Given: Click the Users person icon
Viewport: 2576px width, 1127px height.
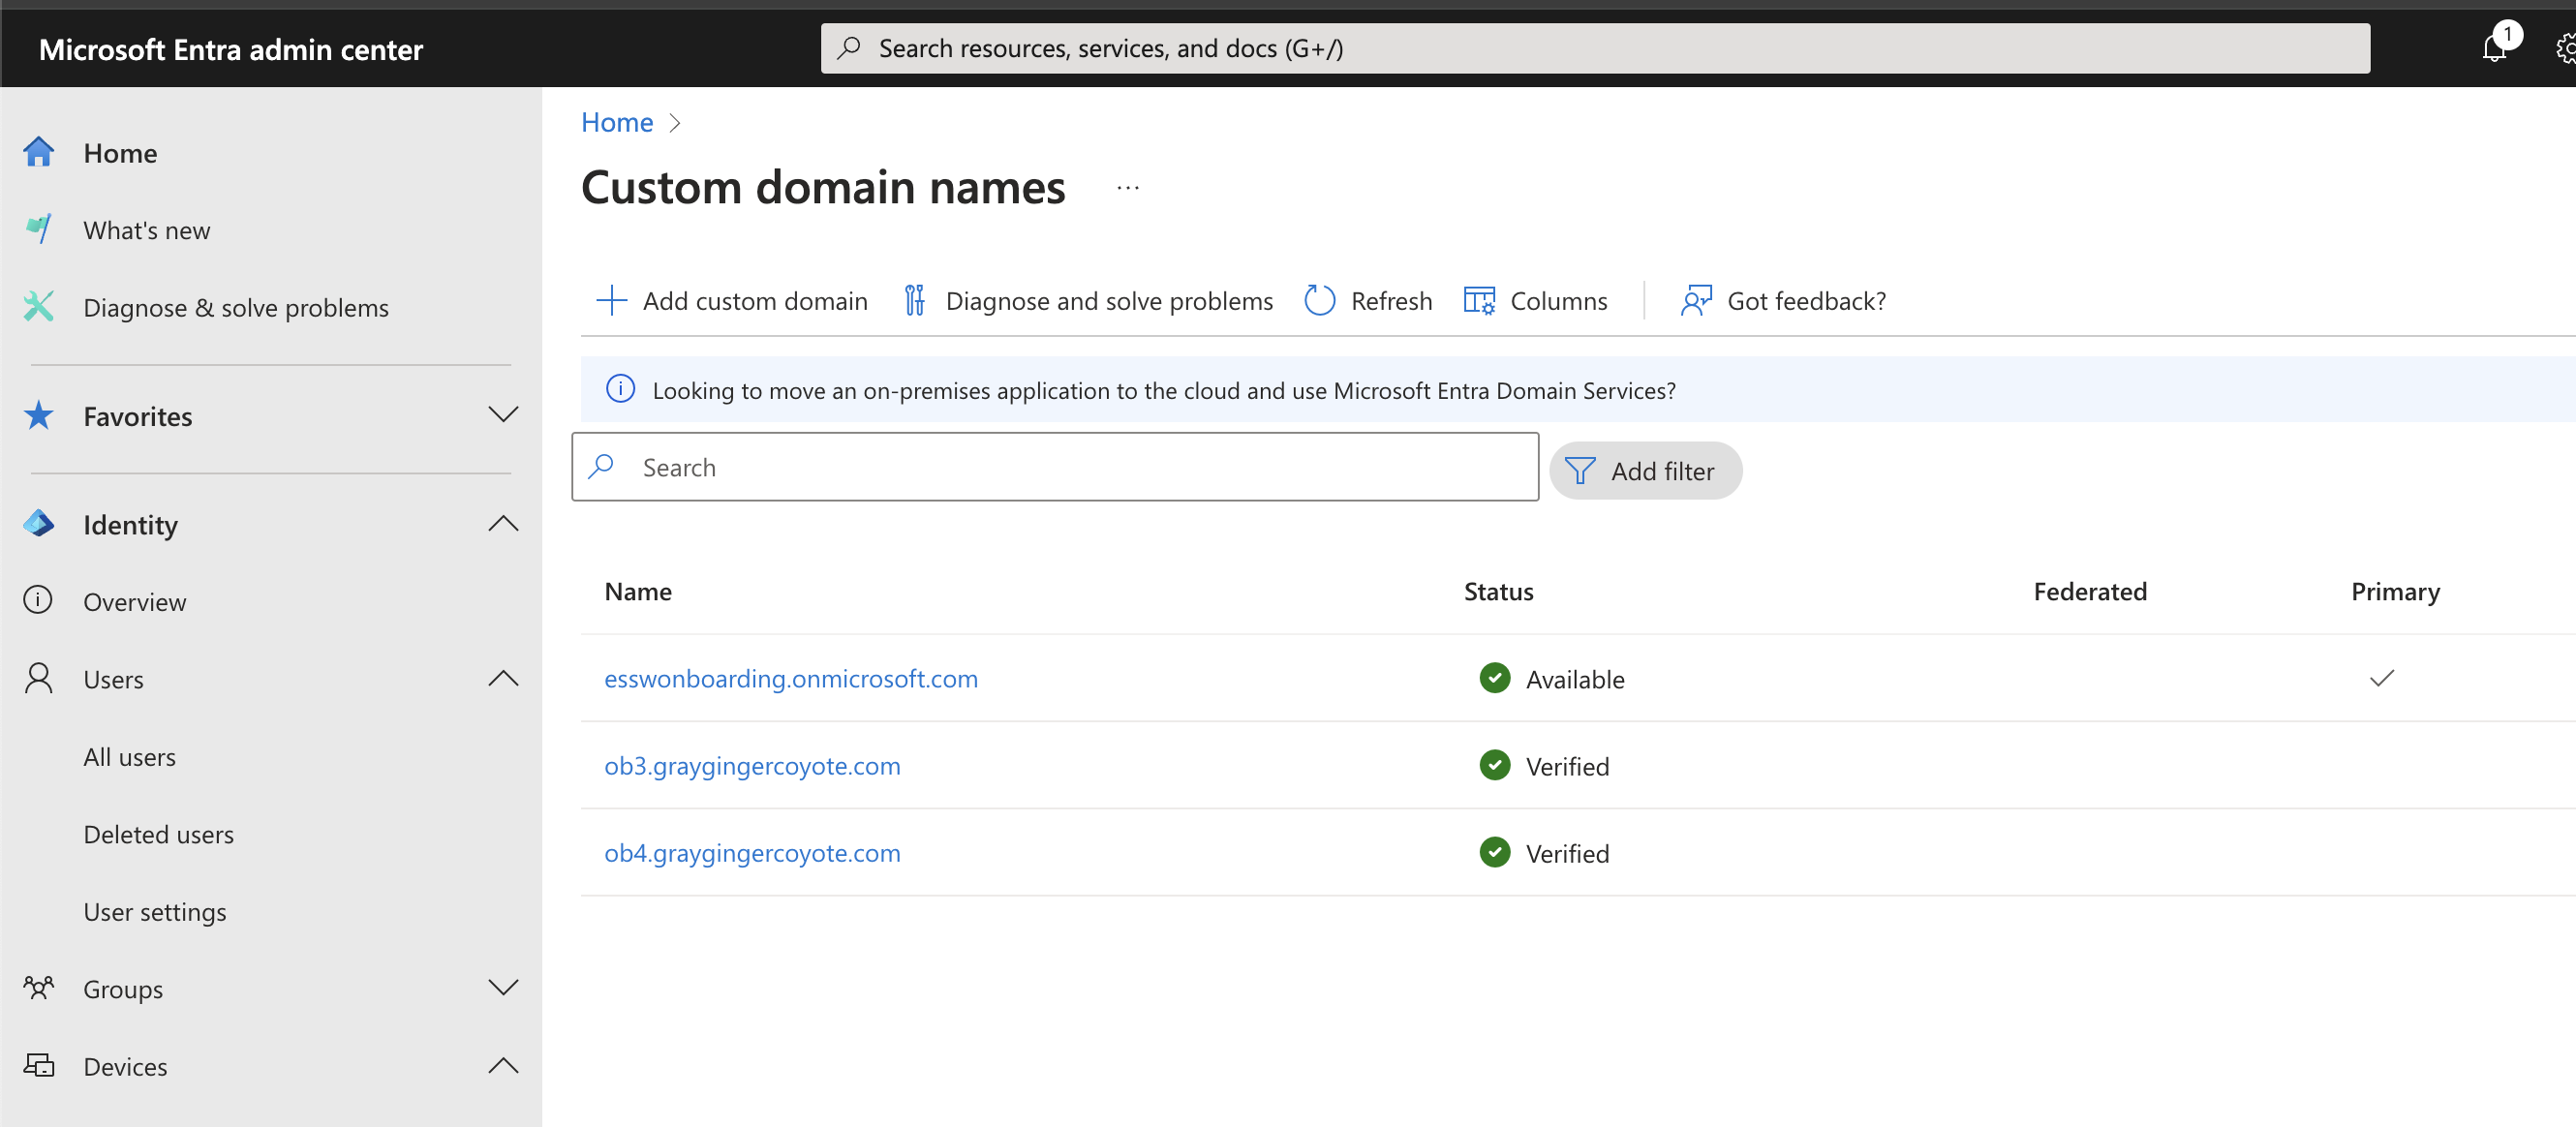Looking at the screenshot, I should point(38,678).
